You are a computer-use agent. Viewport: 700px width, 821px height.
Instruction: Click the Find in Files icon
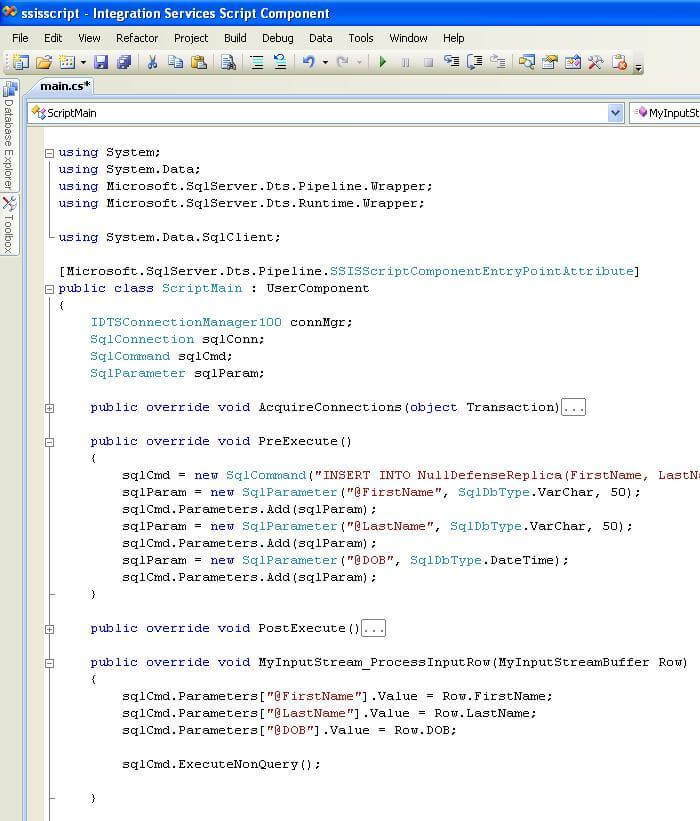coord(228,62)
